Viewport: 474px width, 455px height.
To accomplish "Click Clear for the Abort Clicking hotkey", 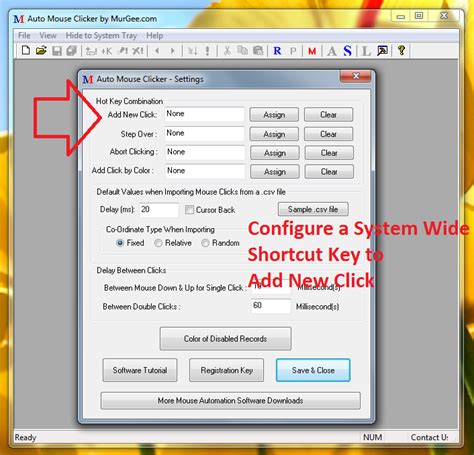I will (x=329, y=153).
